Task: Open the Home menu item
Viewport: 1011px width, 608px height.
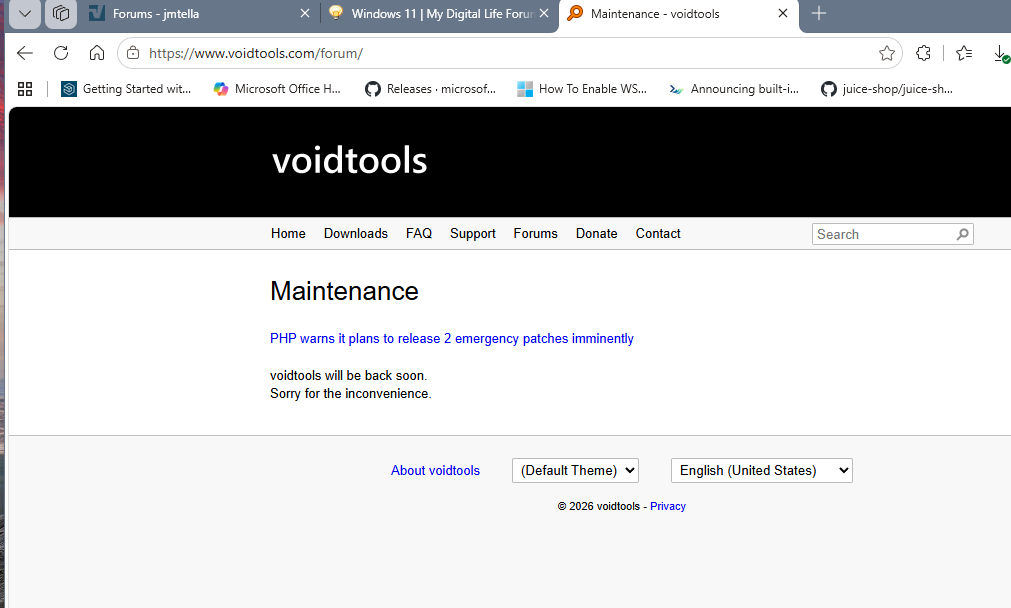Action: click(288, 233)
